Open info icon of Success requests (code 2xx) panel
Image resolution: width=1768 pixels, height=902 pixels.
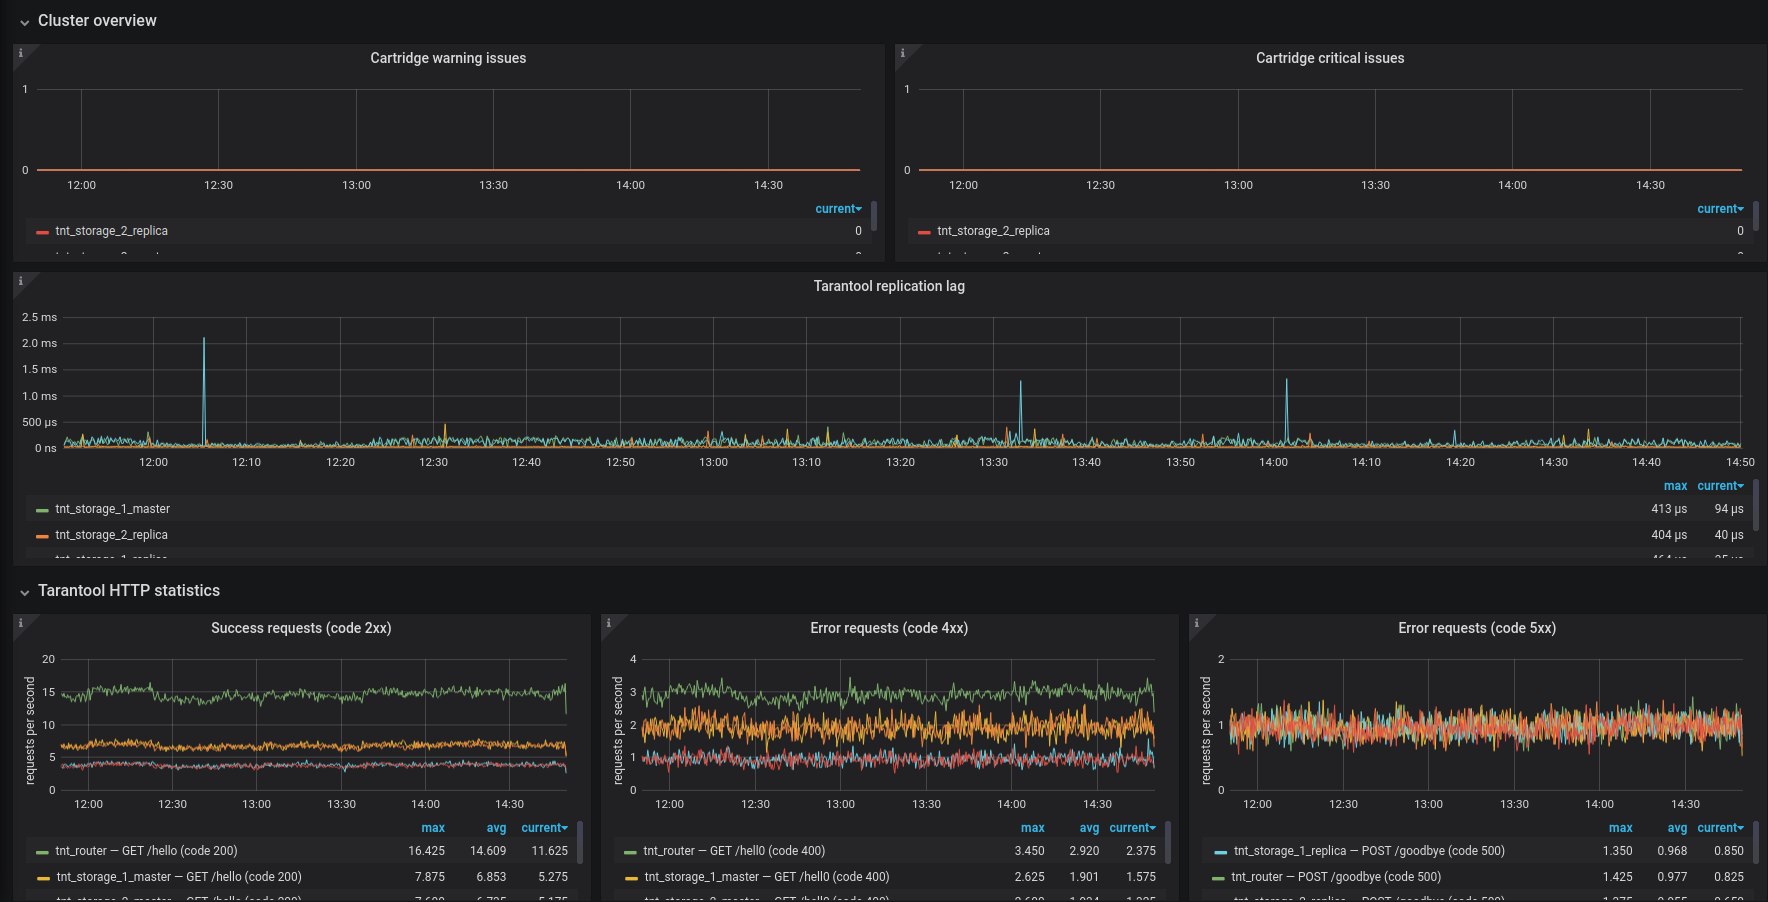coord(20,623)
